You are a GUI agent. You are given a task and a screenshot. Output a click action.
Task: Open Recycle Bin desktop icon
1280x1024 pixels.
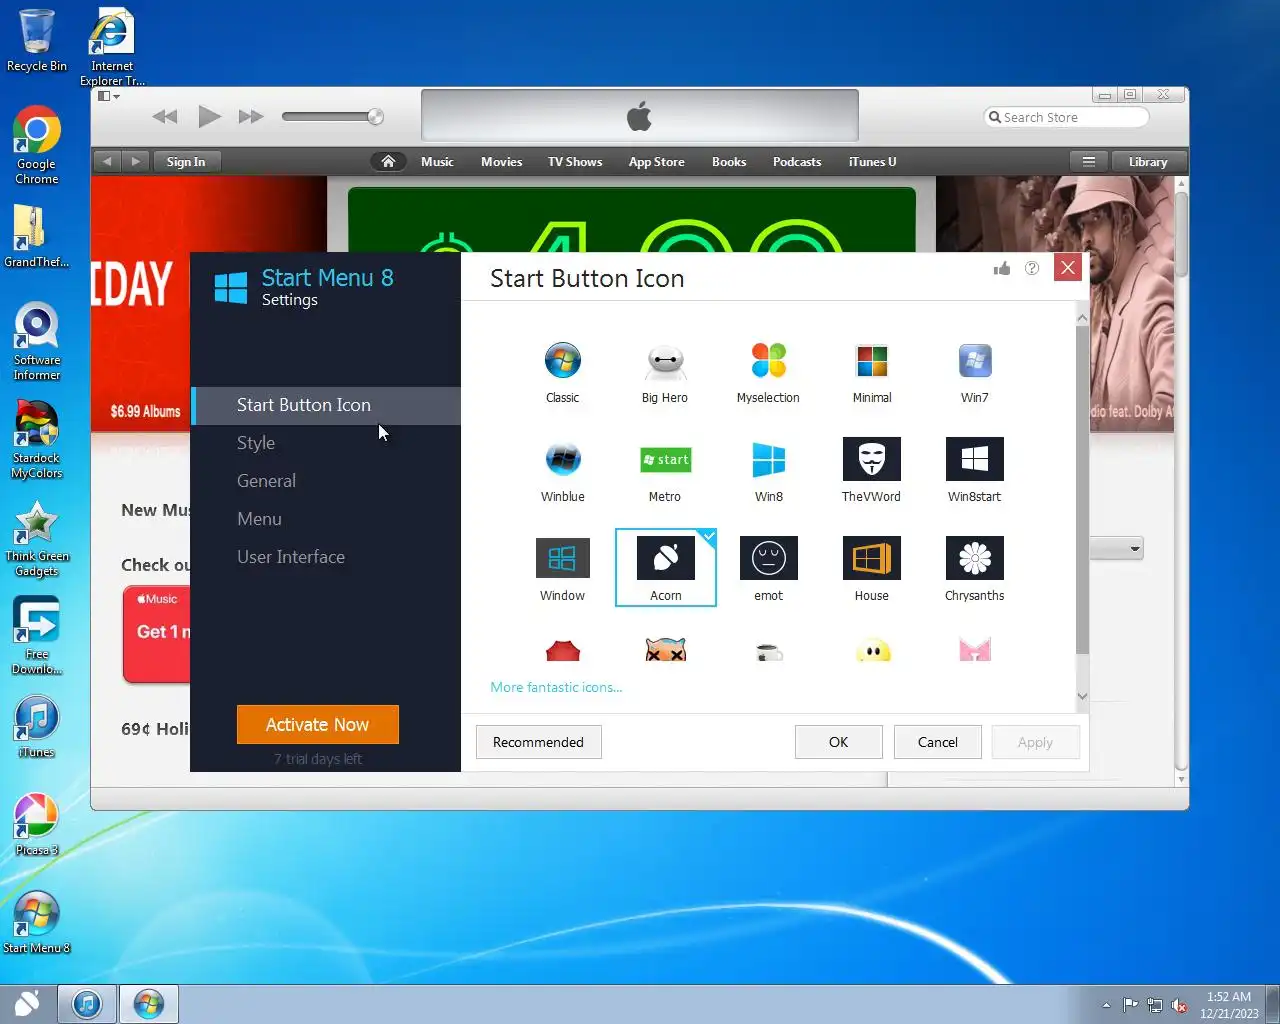click(x=37, y=41)
